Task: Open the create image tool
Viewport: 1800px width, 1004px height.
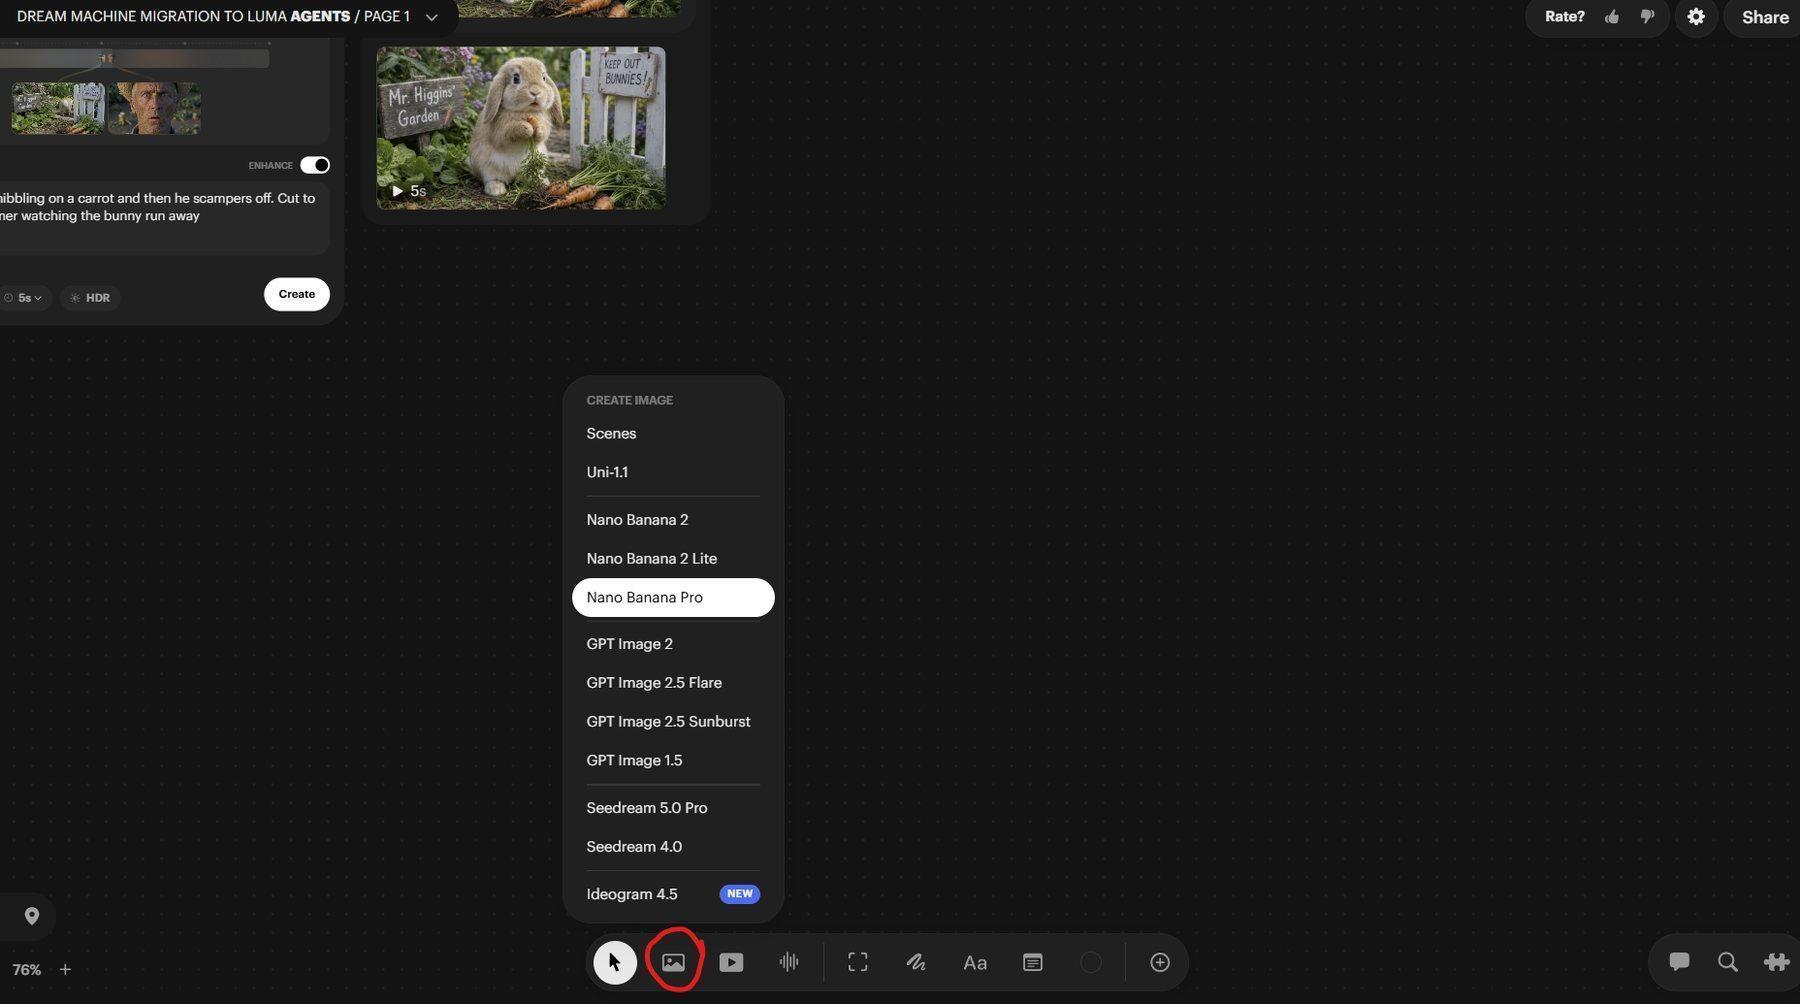Action: coord(673,962)
